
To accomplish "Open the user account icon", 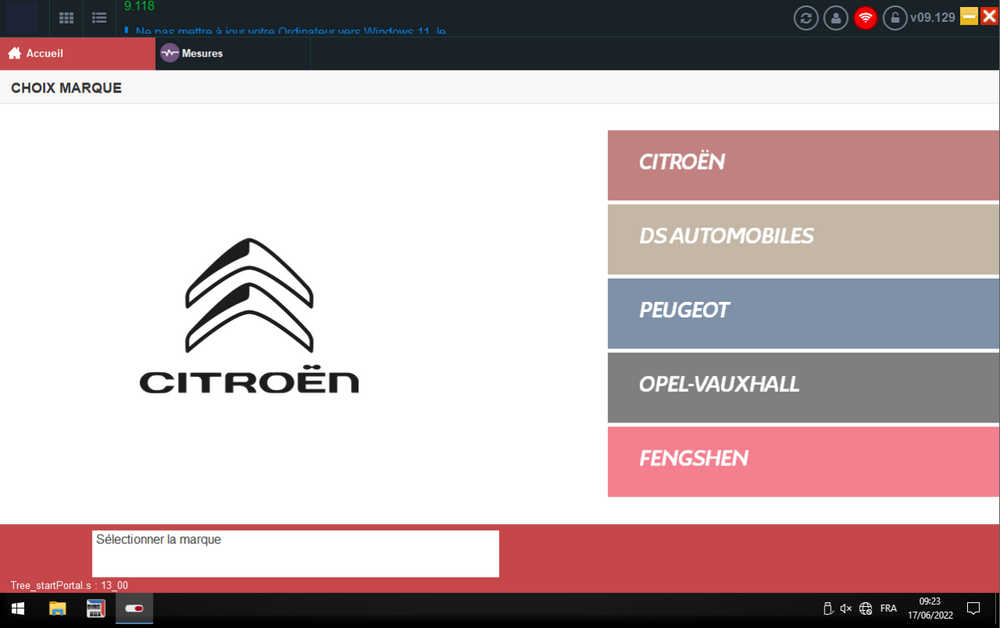I will tap(835, 17).
